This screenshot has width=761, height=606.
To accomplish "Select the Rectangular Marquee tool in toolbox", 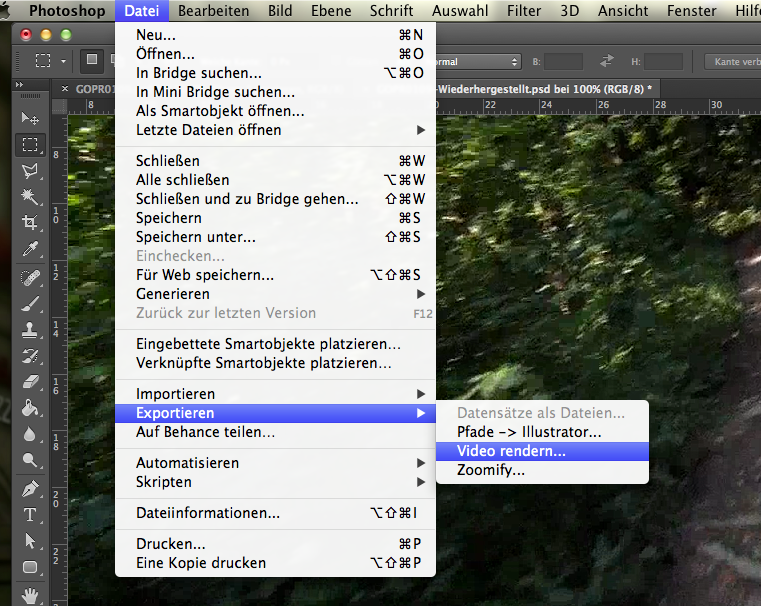I will 30,145.
